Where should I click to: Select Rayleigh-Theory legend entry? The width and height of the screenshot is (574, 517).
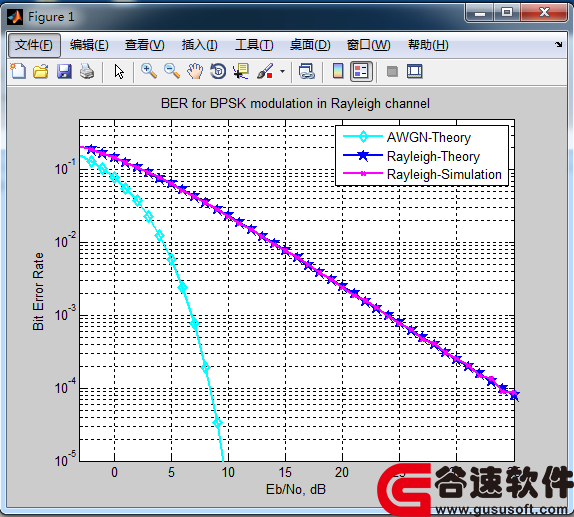point(433,156)
